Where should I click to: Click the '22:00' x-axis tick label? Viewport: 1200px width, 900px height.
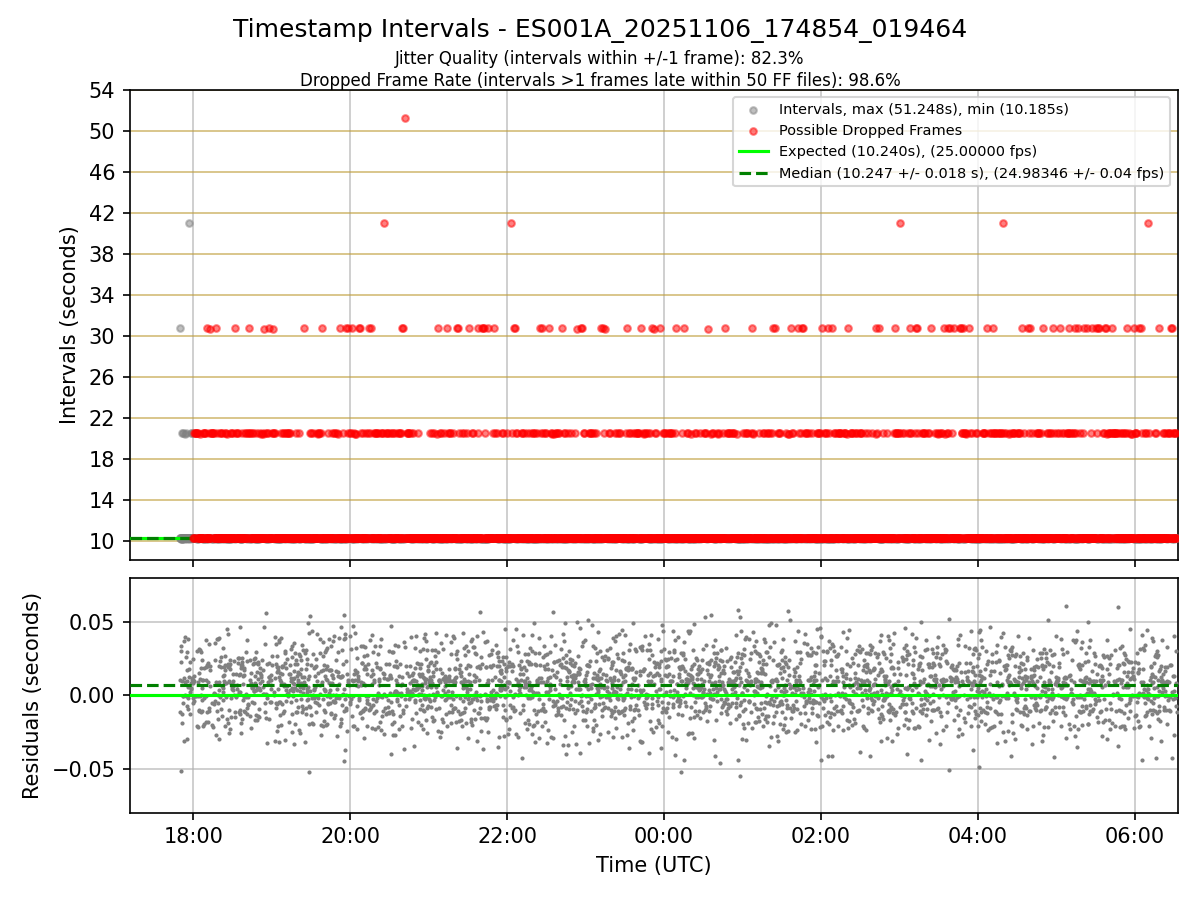507,833
